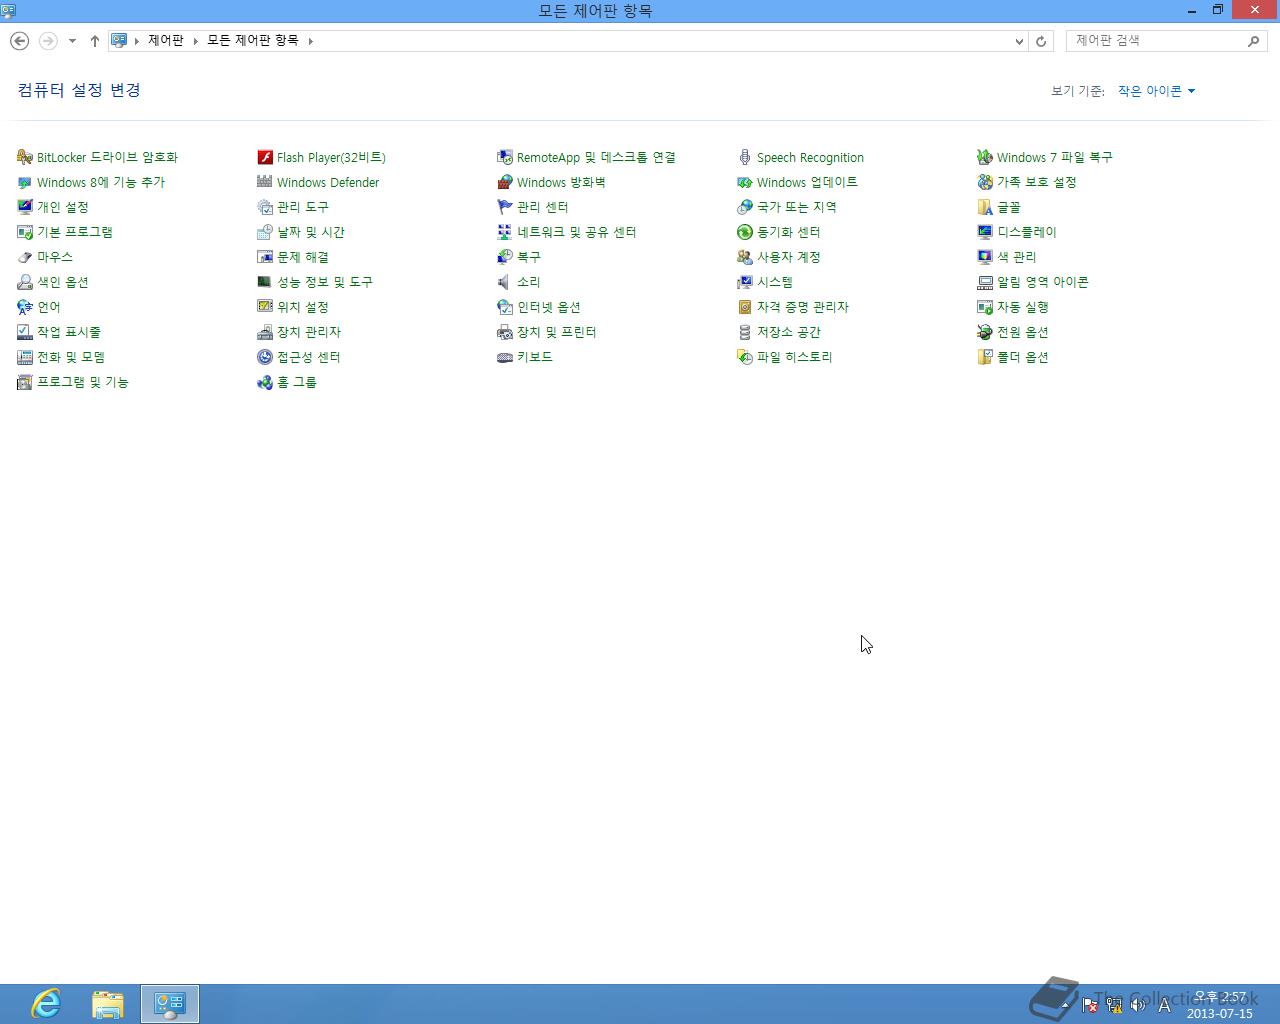Open the address bar history dropdown arrow

click(1019, 41)
